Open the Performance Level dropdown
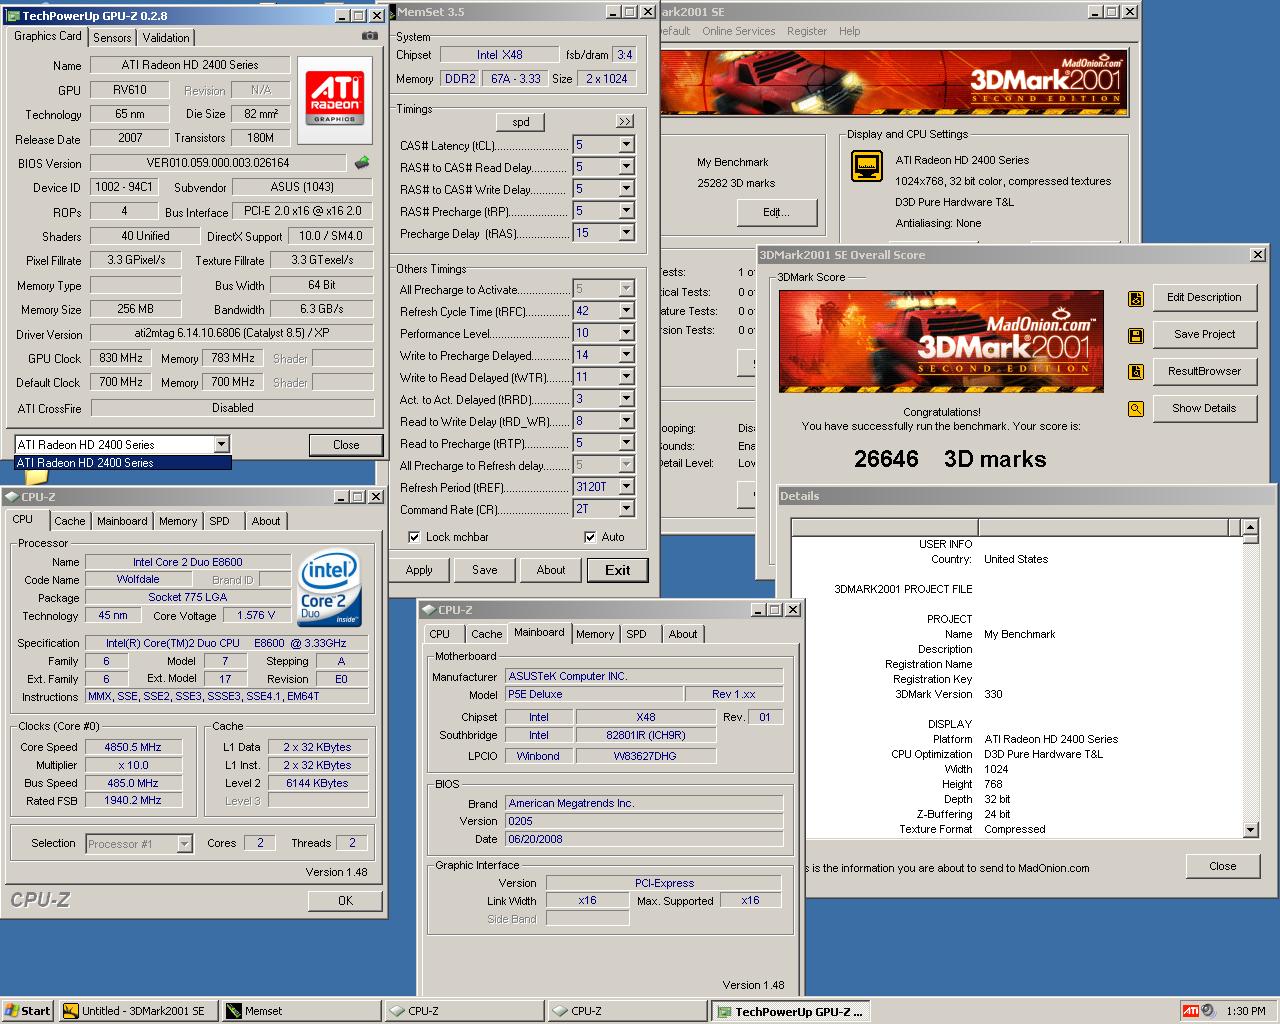 pos(626,333)
